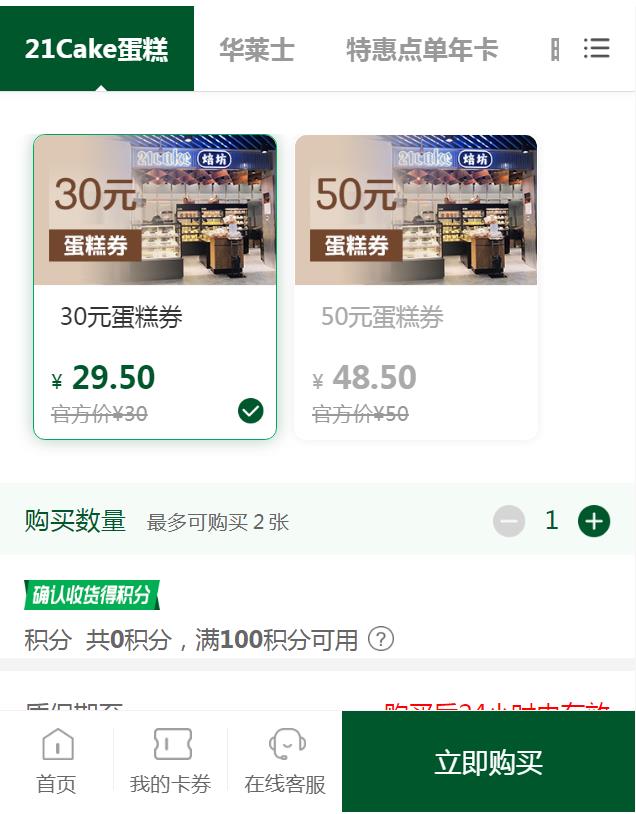Click the 确认收货得积分 green badge
This screenshot has width=636, height=814.
point(92,595)
